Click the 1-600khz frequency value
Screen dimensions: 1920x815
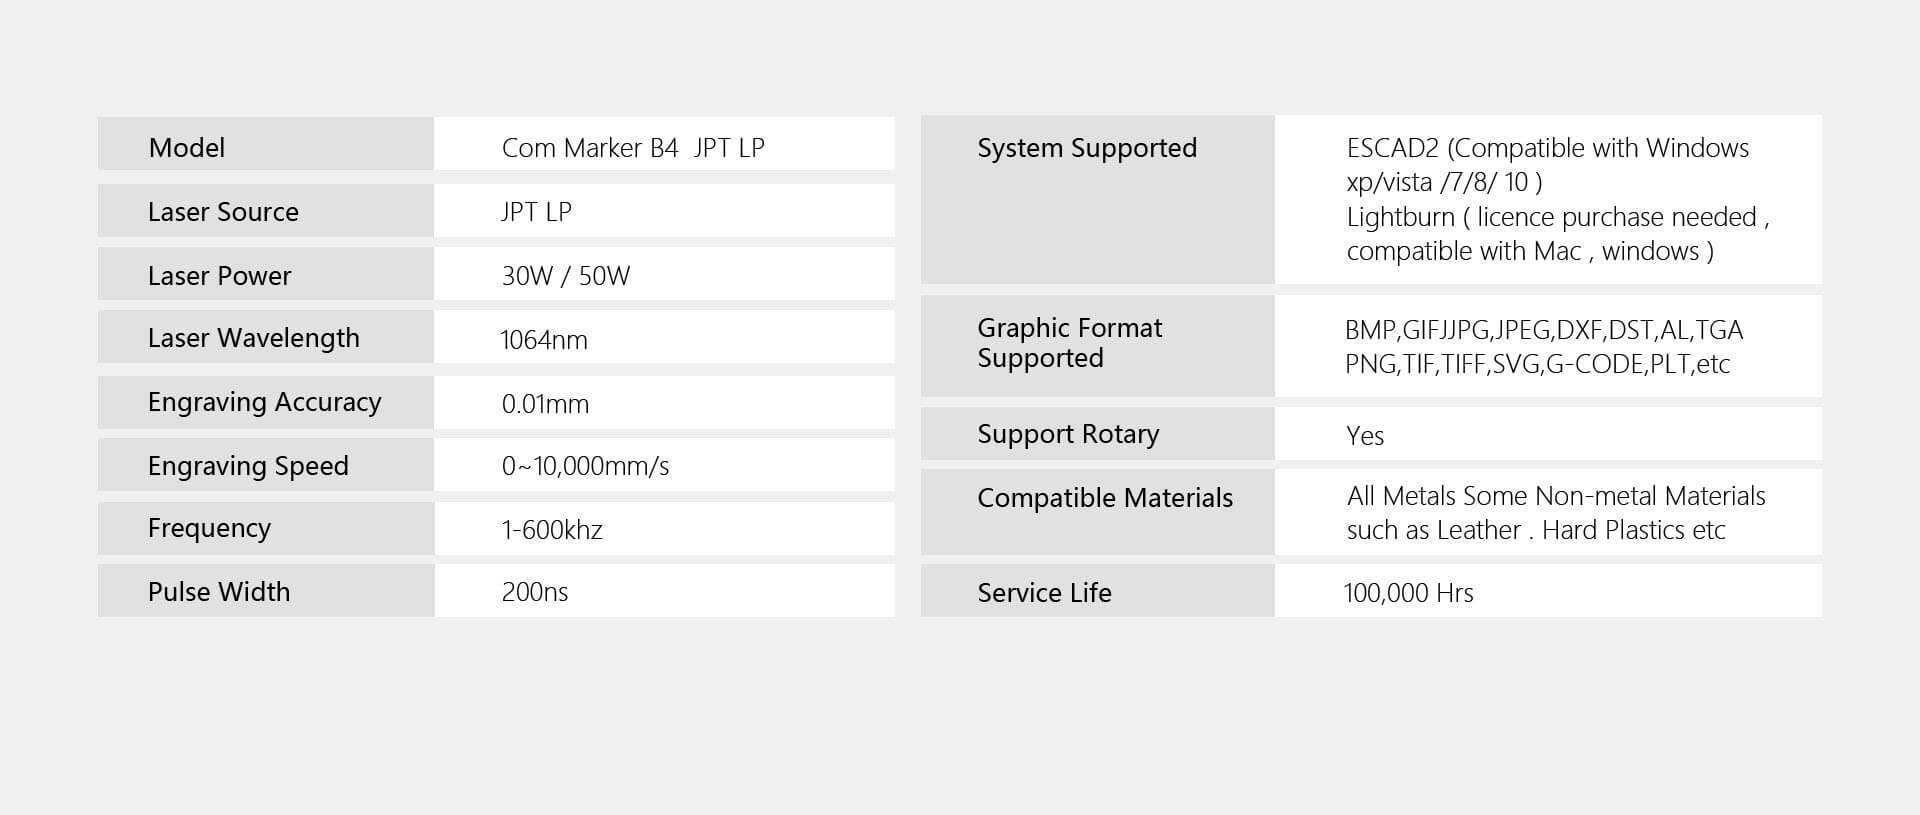click(552, 530)
